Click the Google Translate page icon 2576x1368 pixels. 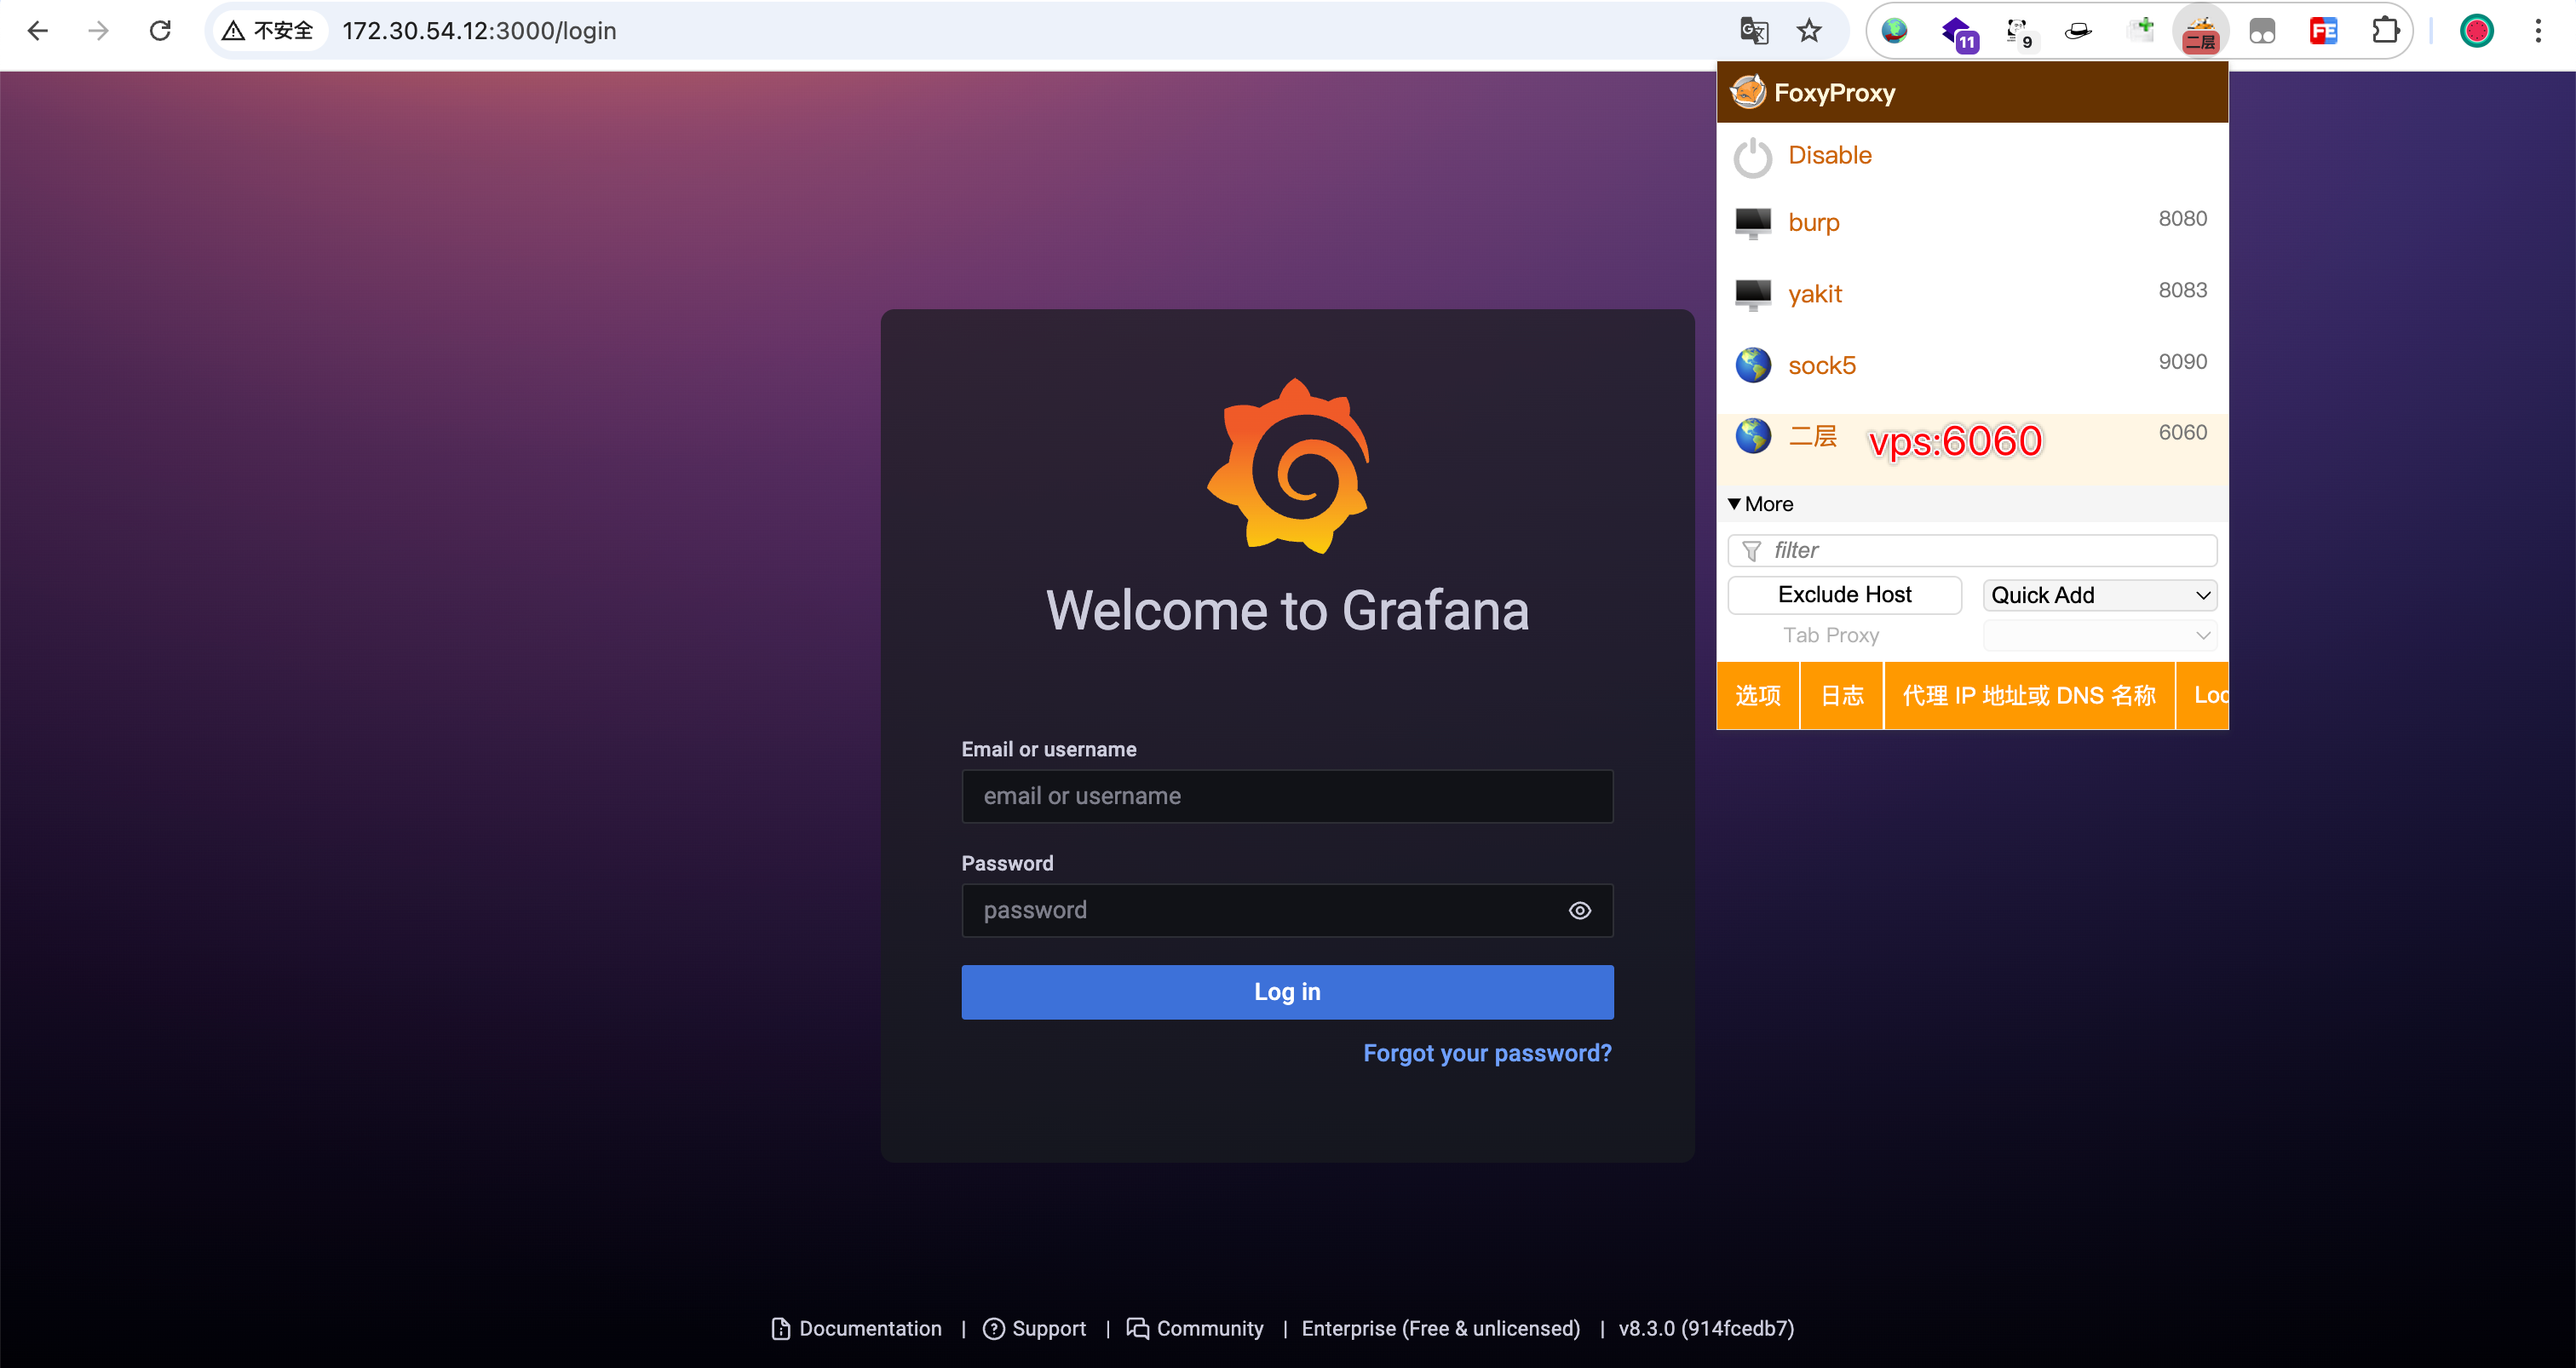click(1754, 31)
